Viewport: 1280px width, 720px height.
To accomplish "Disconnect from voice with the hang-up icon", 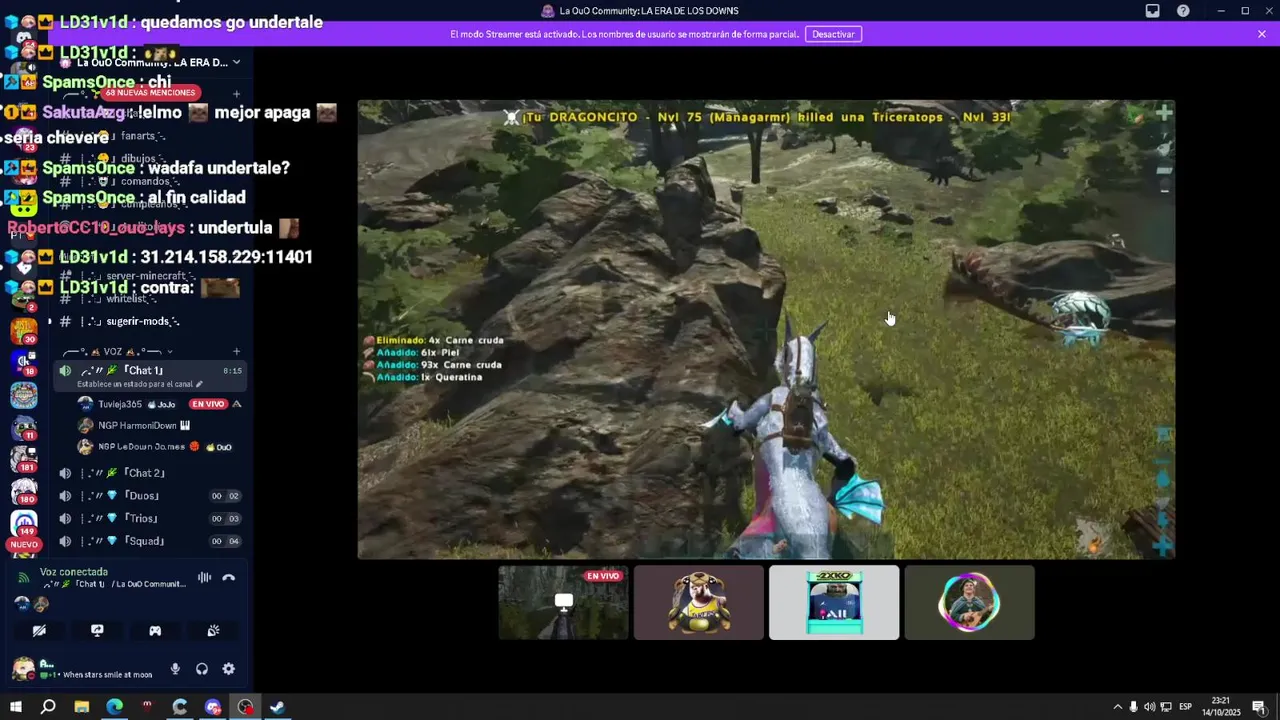I will [x=229, y=577].
